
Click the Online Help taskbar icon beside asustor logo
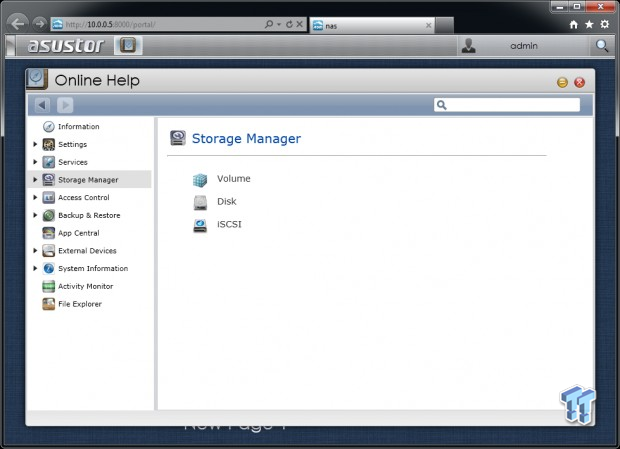pyautogui.click(x=128, y=45)
